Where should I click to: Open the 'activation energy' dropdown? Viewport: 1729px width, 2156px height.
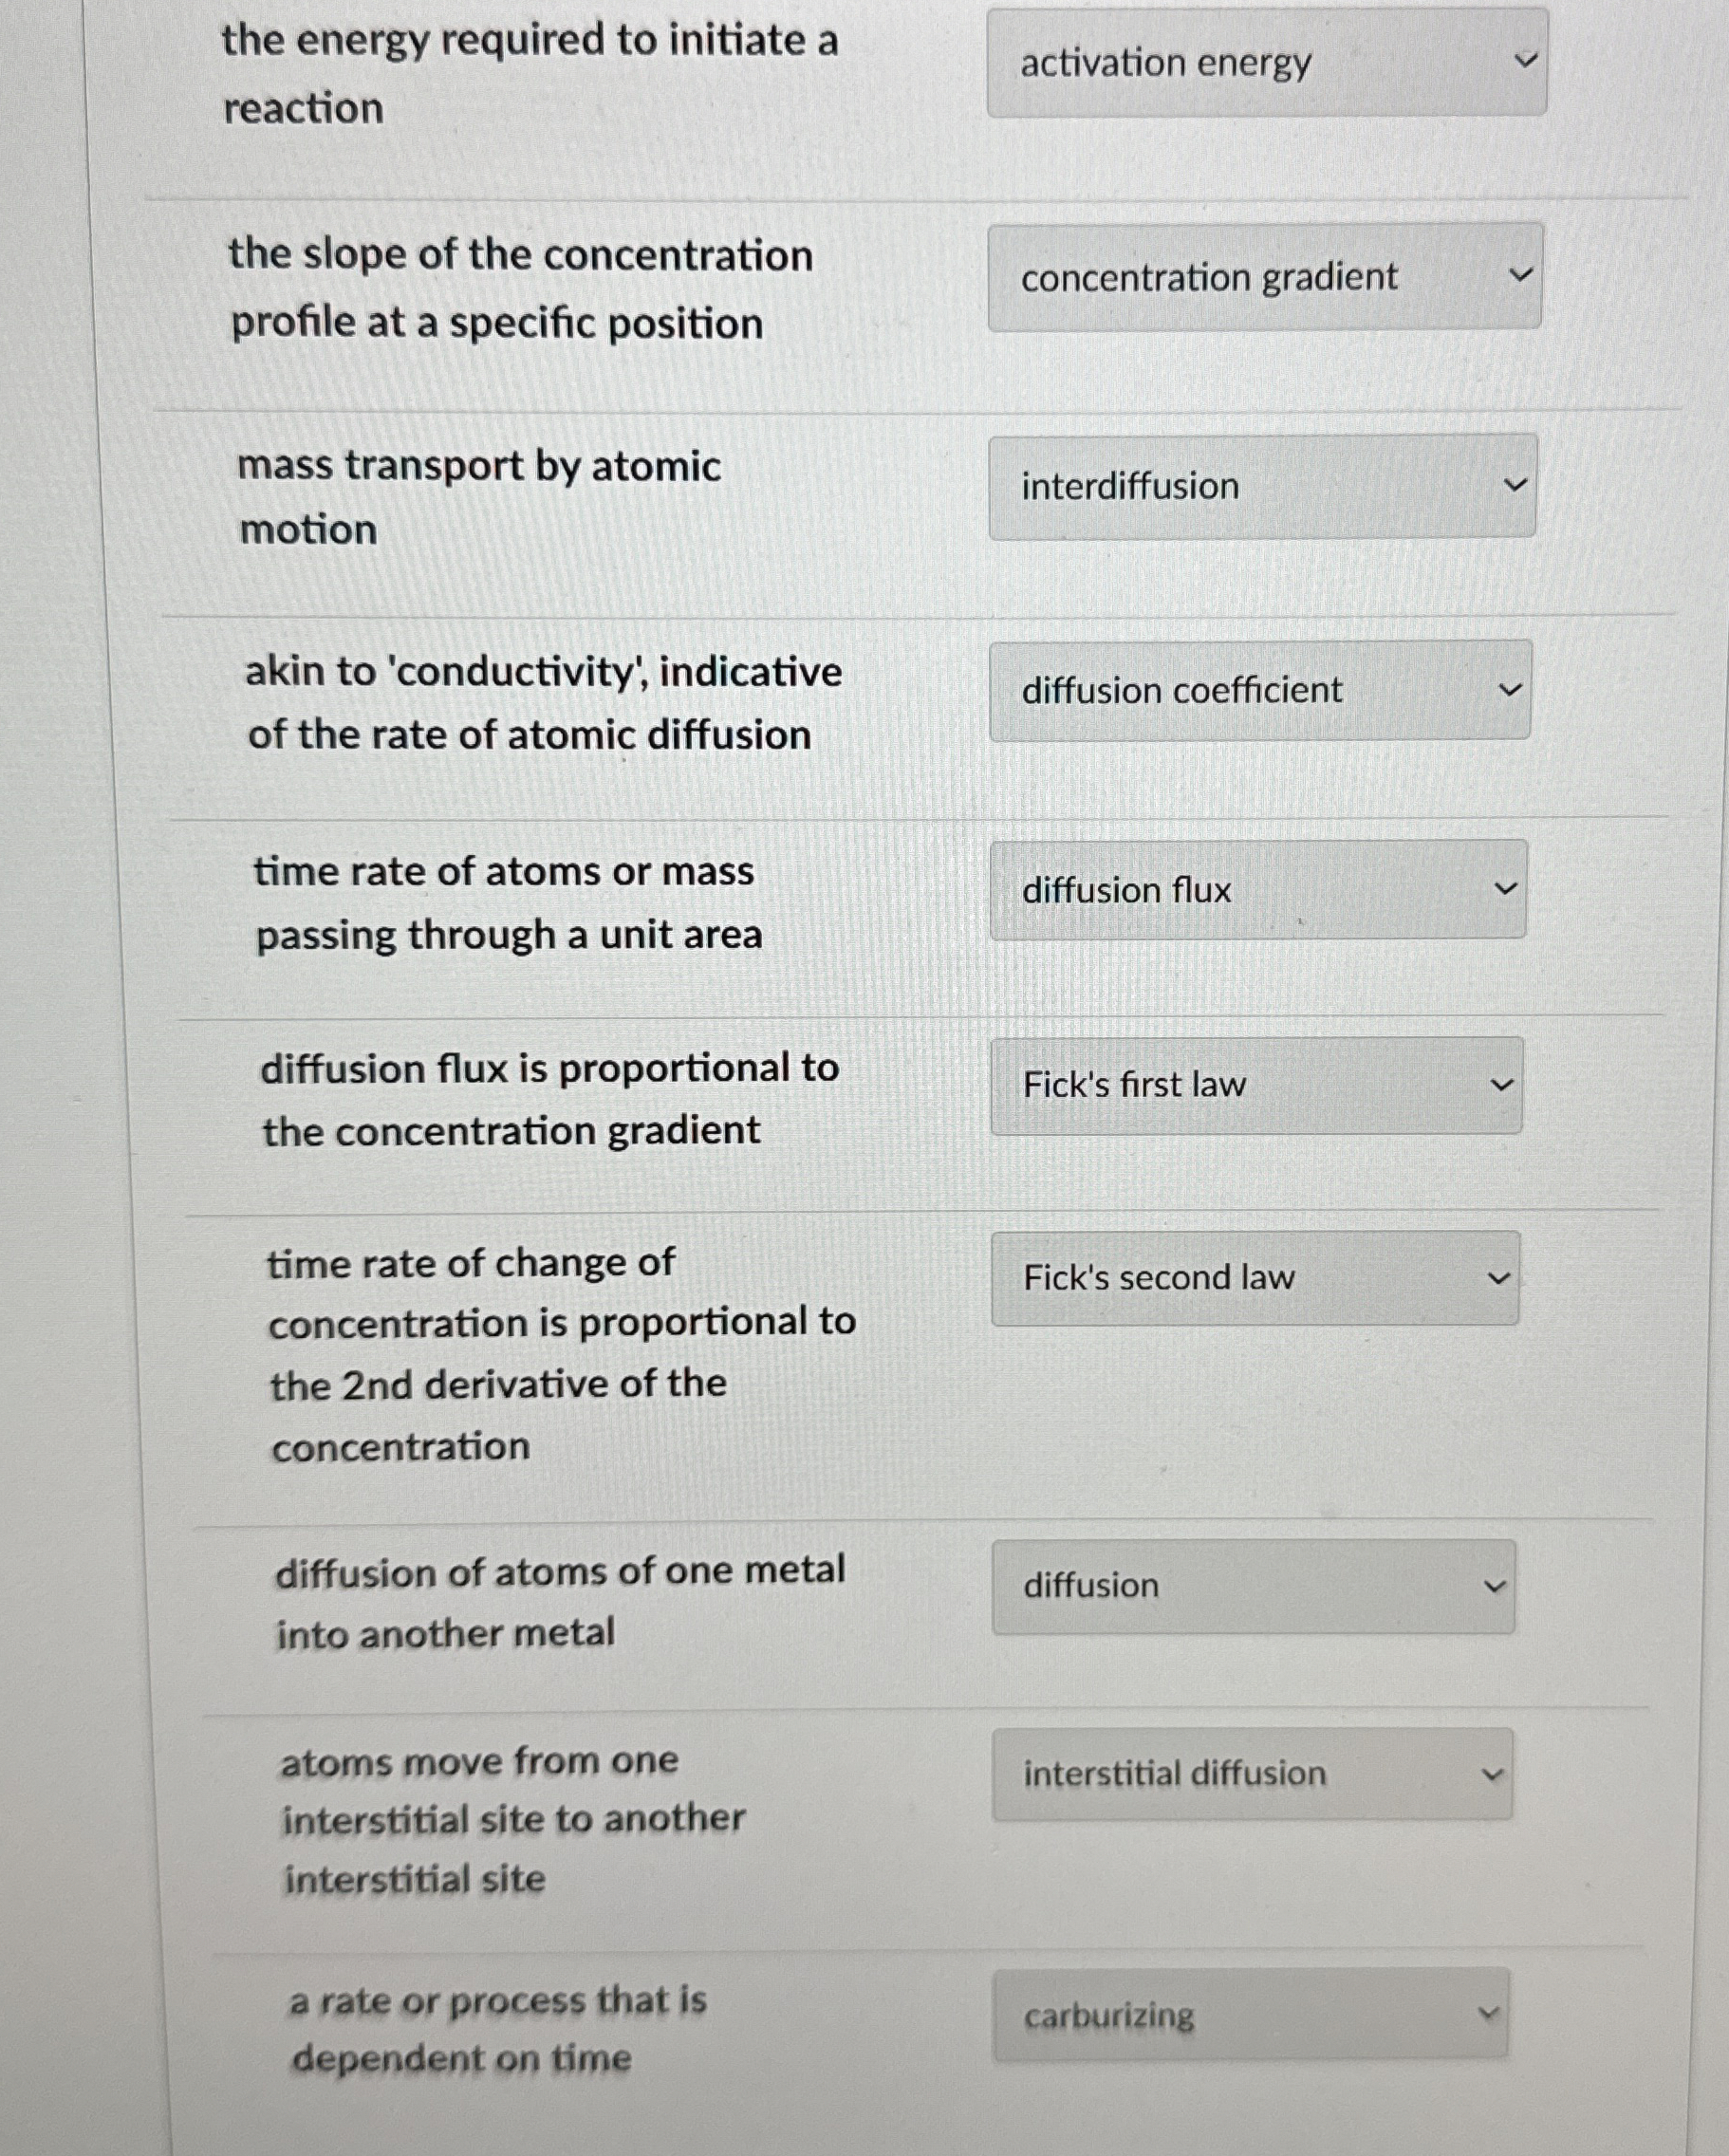click(1265, 63)
